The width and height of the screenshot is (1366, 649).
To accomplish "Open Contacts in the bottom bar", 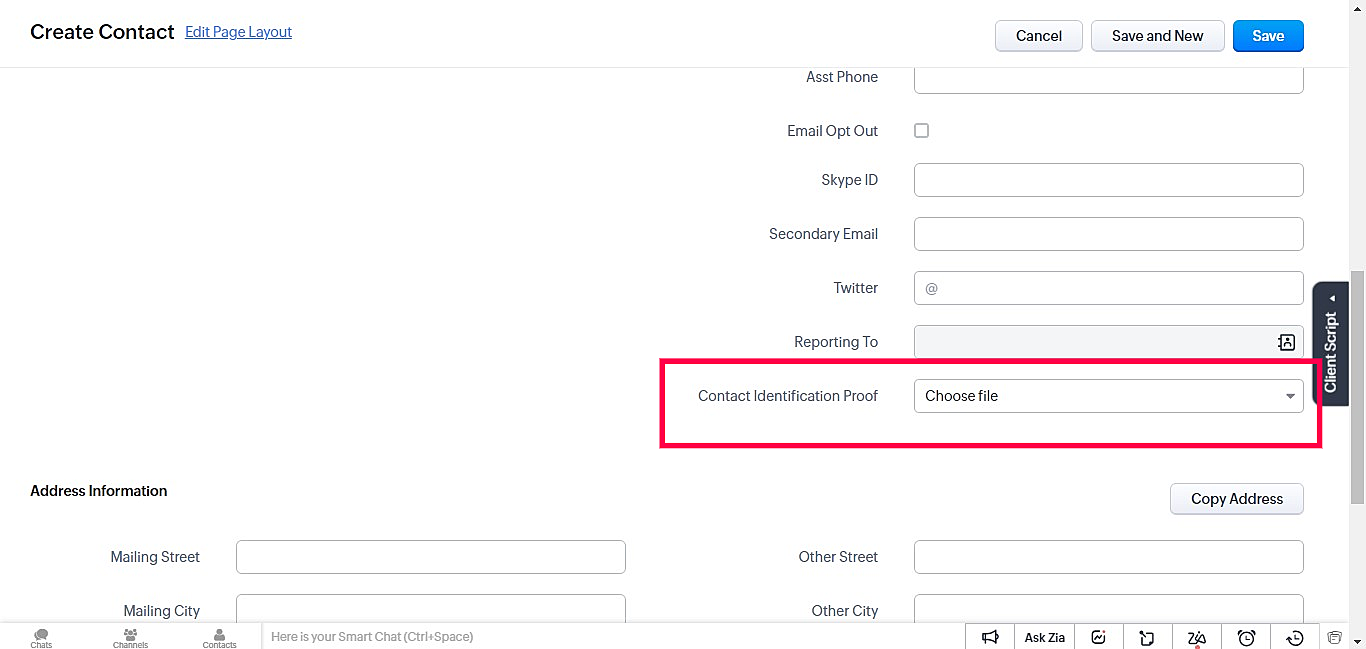I will 219,637.
